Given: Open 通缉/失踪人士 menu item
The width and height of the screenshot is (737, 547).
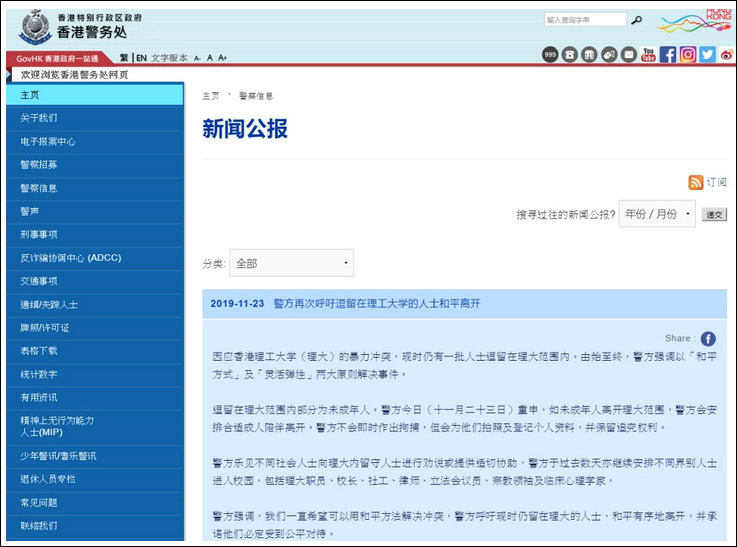Looking at the screenshot, I should click(95, 305).
